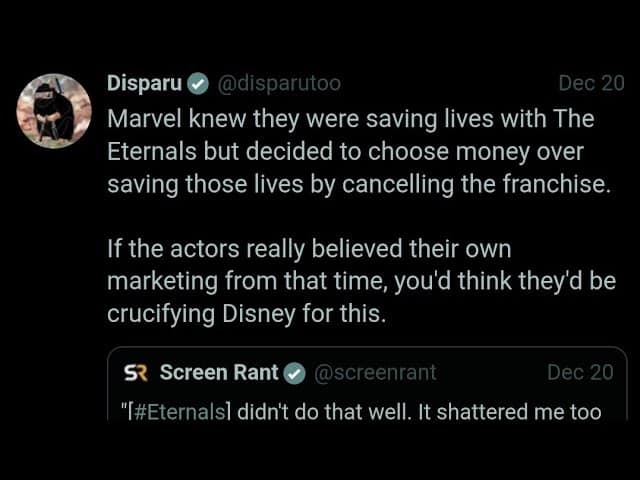Screen dimensions: 640x480
Task: Click the word "Eternals" in Disparu's tweet
Action: pyautogui.click(x=149, y=152)
